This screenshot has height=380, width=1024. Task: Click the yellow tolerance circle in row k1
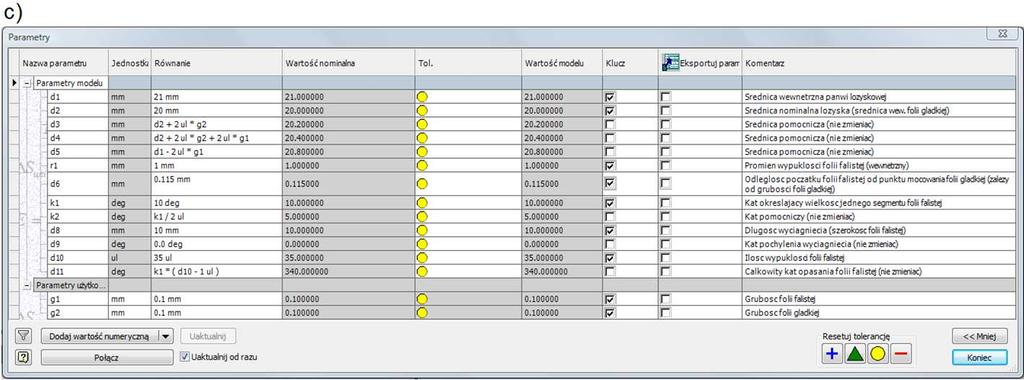pyautogui.click(x=422, y=203)
